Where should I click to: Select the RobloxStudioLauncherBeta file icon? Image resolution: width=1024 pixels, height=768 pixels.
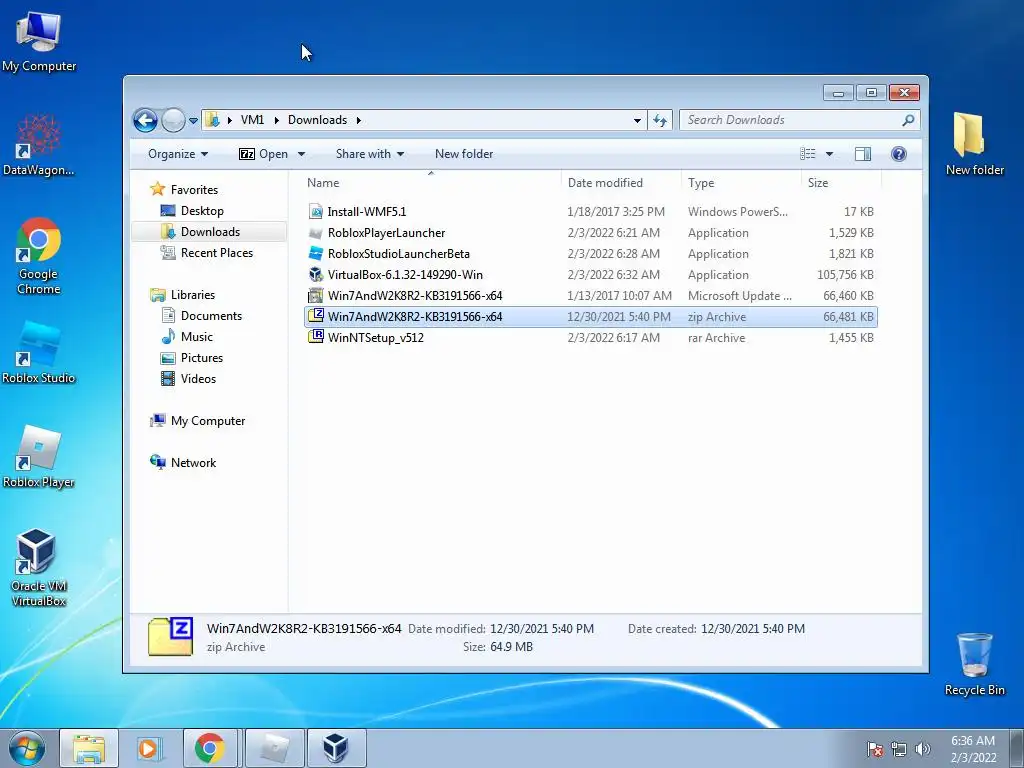[316, 254]
